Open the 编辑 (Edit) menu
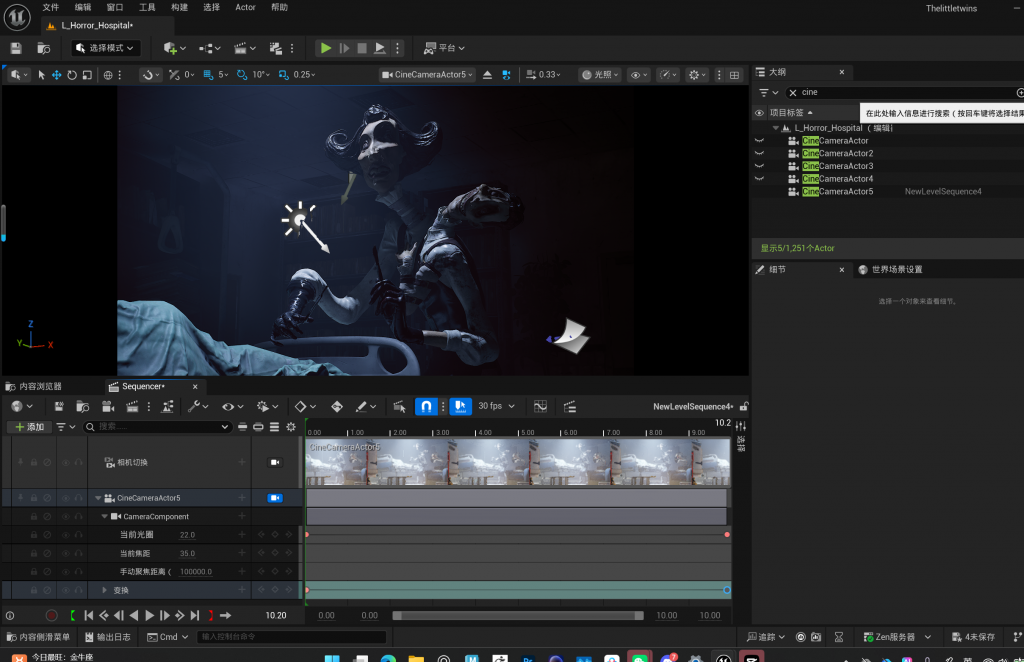Viewport: 1024px width, 662px height. click(x=83, y=7)
